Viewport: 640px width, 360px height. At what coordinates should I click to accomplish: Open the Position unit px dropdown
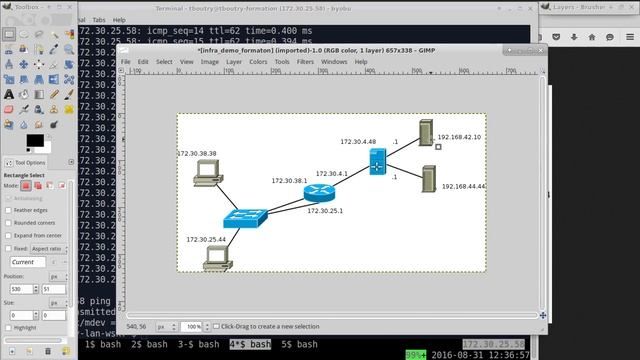pyautogui.click(x=58, y=277)
